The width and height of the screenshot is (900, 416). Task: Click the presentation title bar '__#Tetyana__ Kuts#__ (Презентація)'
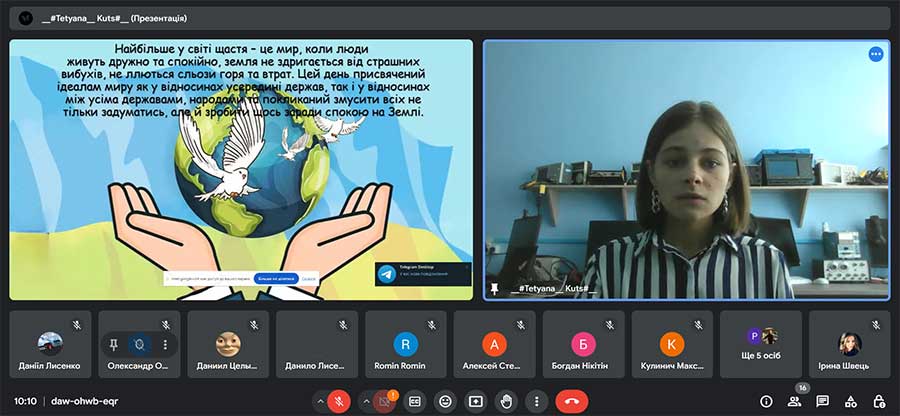450,18
